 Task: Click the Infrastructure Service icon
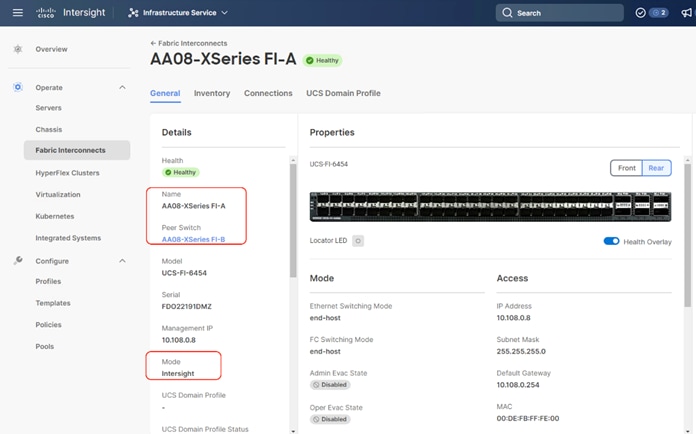click(x=133, y=13)
